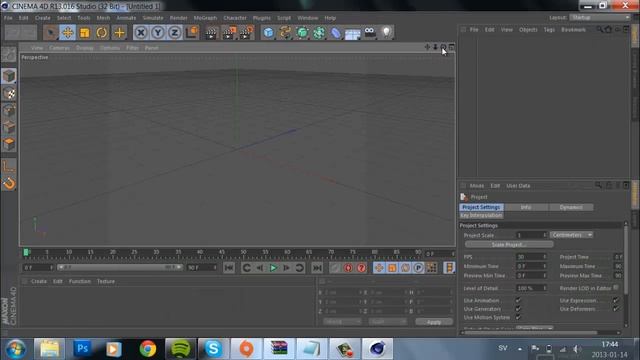Open the Centimeters unit dropdown
640x360 pixels.
[571, 235]
